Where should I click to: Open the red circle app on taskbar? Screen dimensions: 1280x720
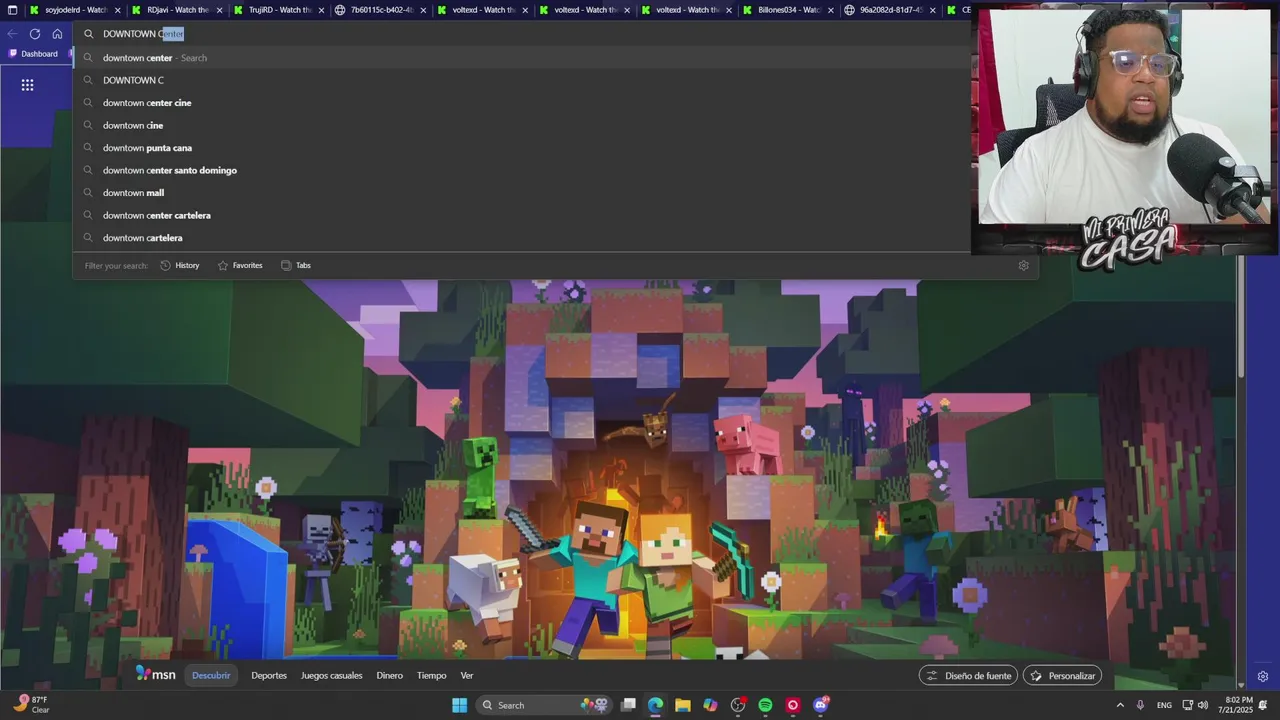pos(793,705)
